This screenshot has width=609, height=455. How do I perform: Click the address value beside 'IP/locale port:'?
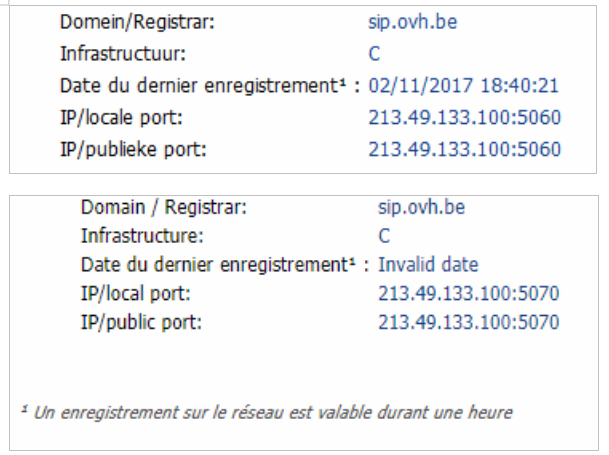(464, 118)
